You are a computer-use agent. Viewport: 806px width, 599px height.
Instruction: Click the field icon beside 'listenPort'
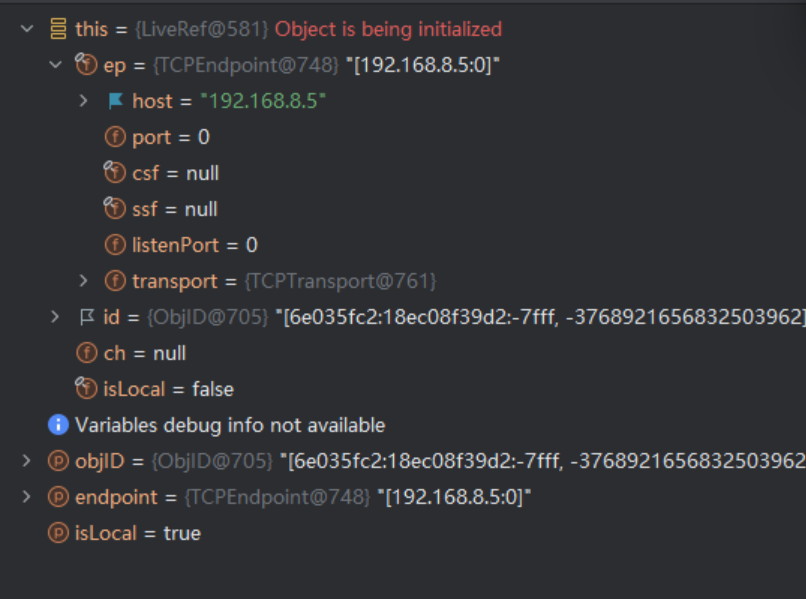(x=115, y=245)
